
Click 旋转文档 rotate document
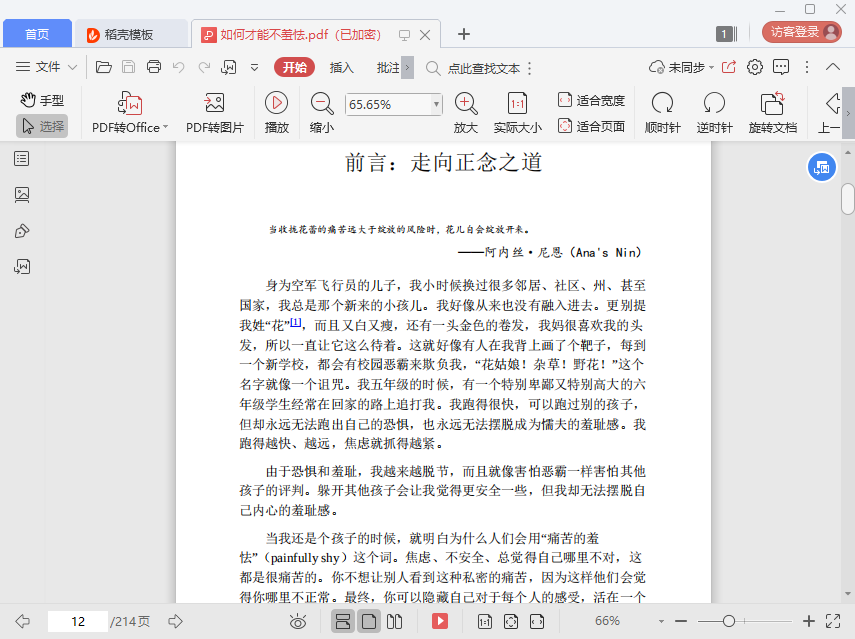point(773,112)
